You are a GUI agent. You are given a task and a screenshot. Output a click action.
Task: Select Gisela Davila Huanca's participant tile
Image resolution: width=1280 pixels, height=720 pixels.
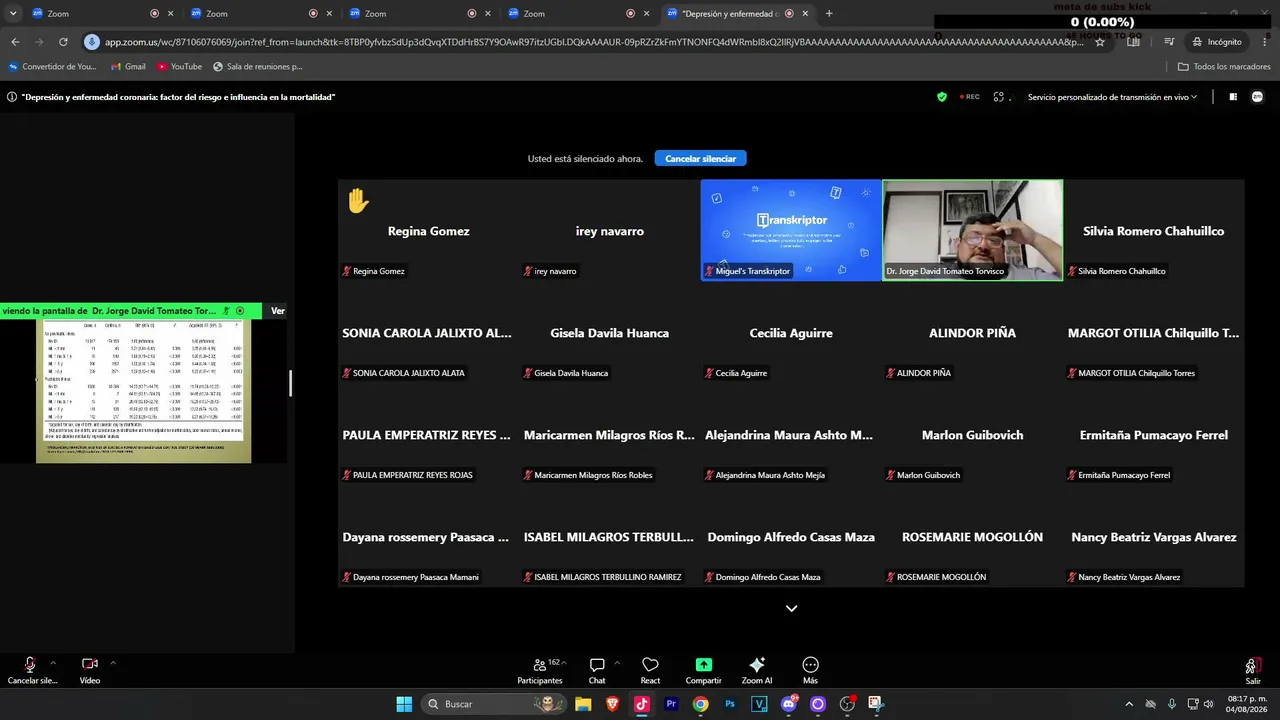pos(610,332)
